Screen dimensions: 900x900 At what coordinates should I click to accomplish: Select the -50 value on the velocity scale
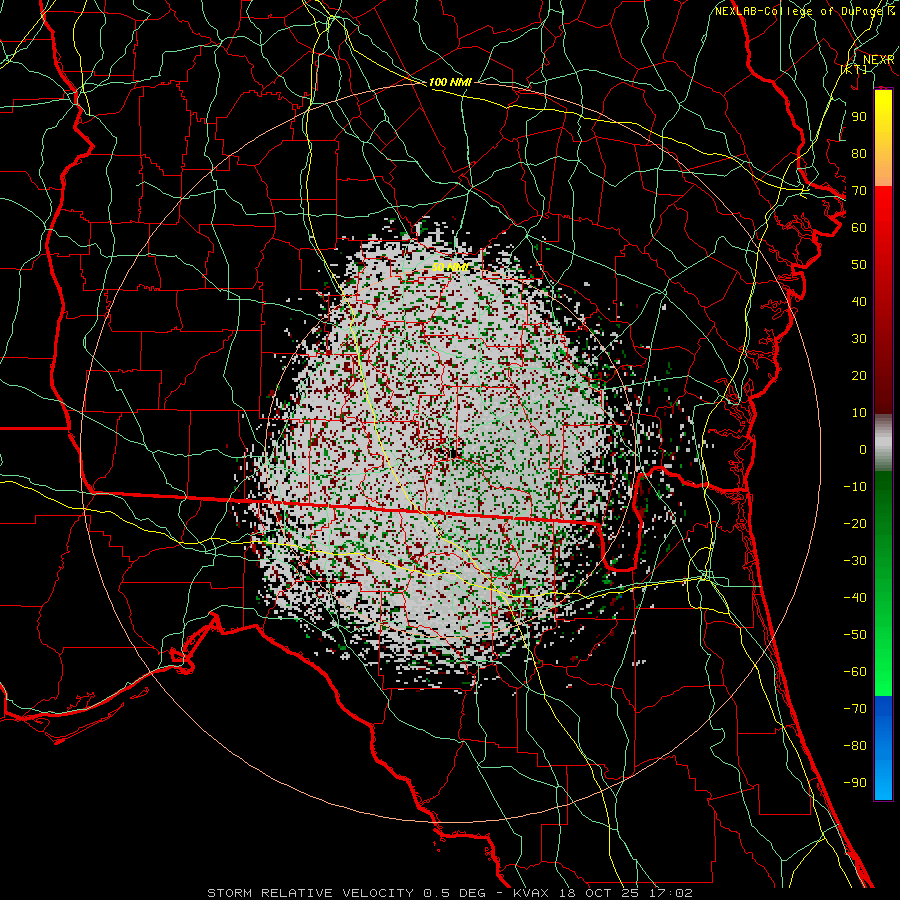(x=855, y=635)
